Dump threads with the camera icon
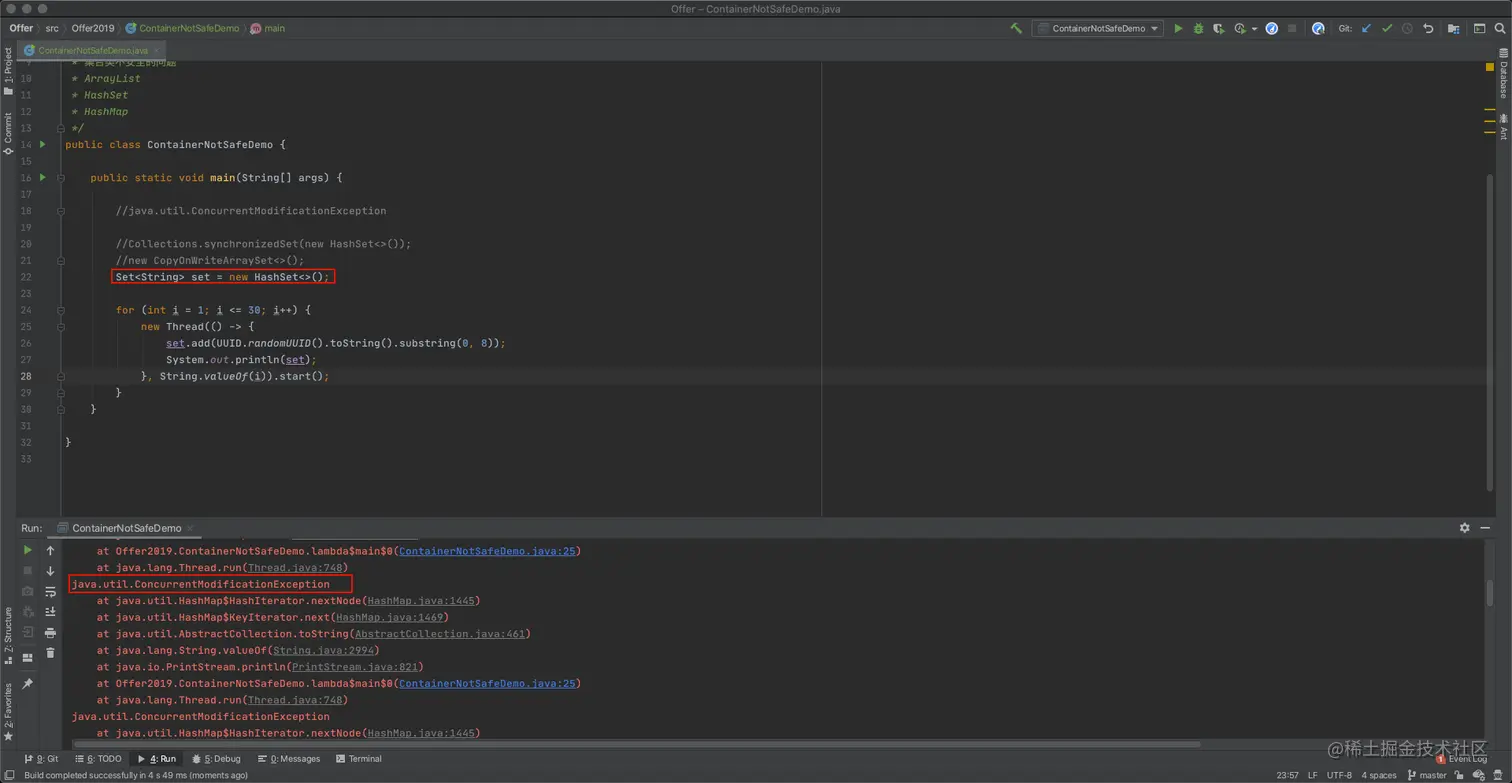 tap(28, 591)
